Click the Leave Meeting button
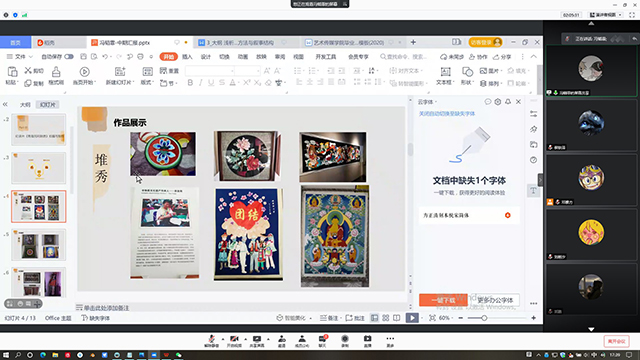Image resolution: width=640 pixels, height=360 pixels. point(617,341)
